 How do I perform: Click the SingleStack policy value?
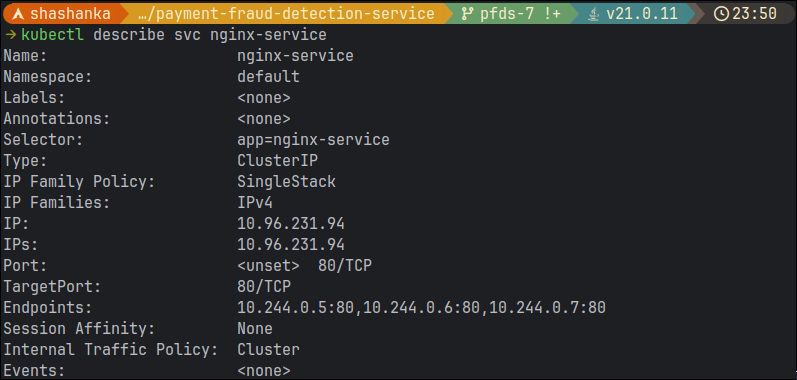(286, 181)
